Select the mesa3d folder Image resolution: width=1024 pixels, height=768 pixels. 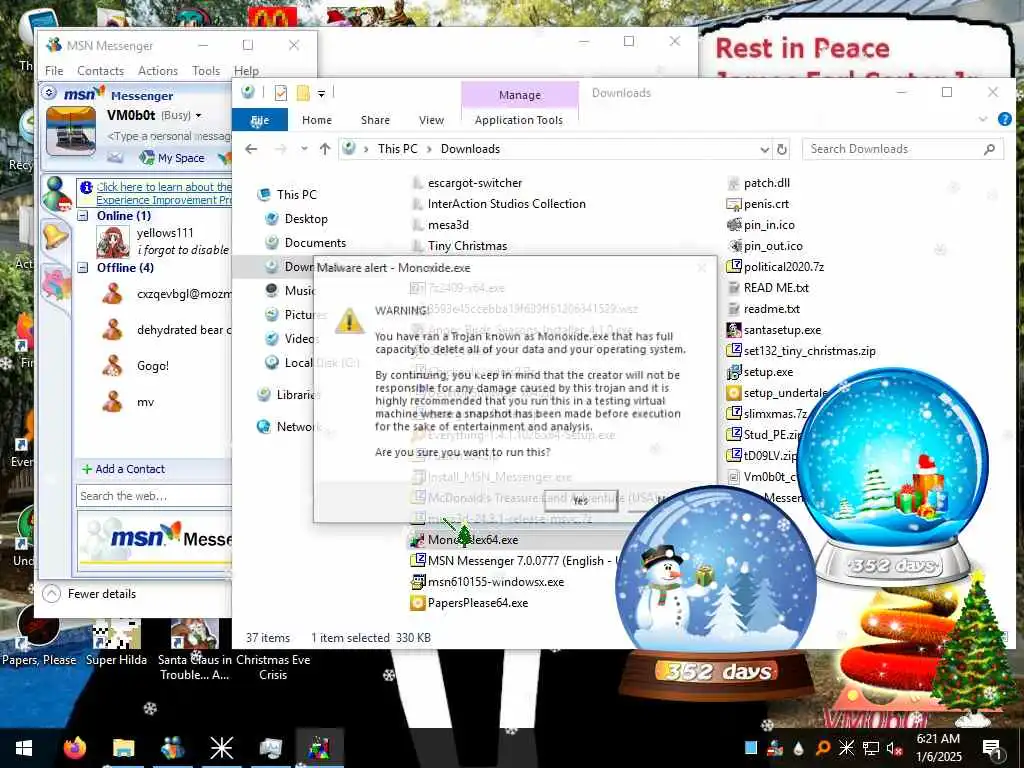448,225
